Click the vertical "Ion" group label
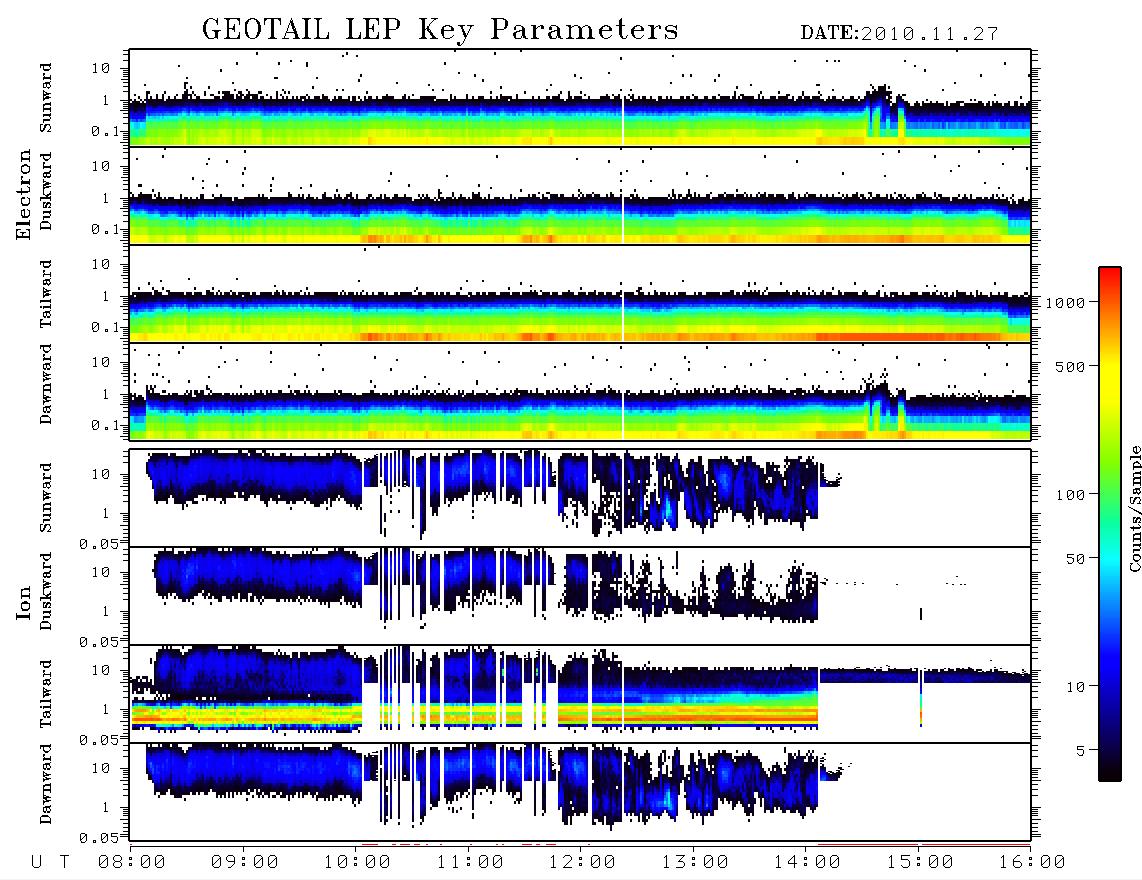The height and width of the screenshot is (880, 1142). (23, 603)
